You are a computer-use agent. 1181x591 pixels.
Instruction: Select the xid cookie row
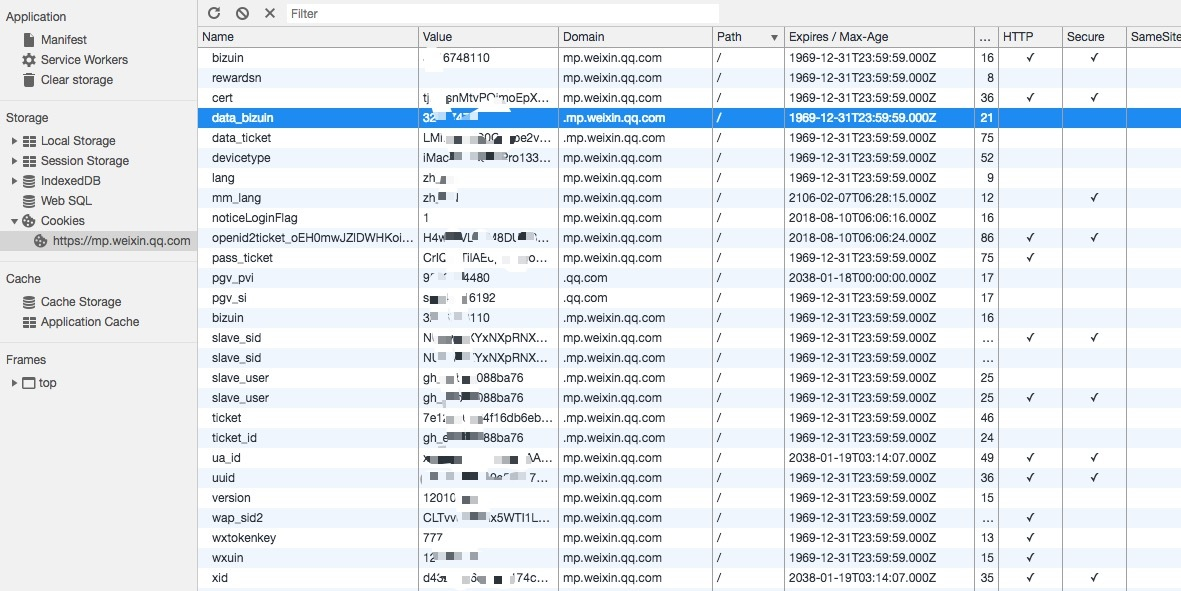689,578
